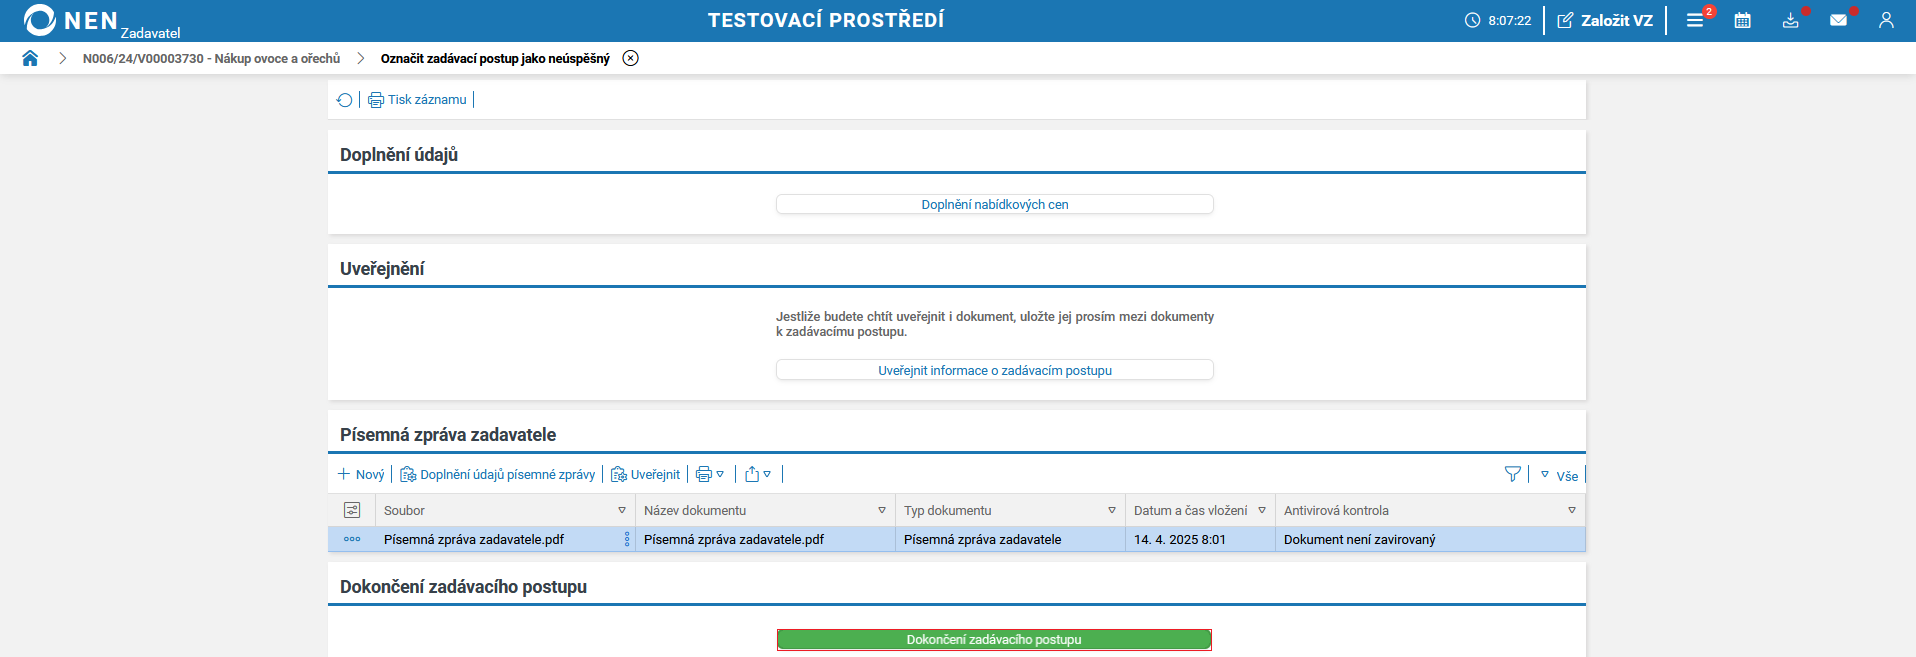Open the table column settings icon
The image size is (1916, 657).
pos(352,510)
